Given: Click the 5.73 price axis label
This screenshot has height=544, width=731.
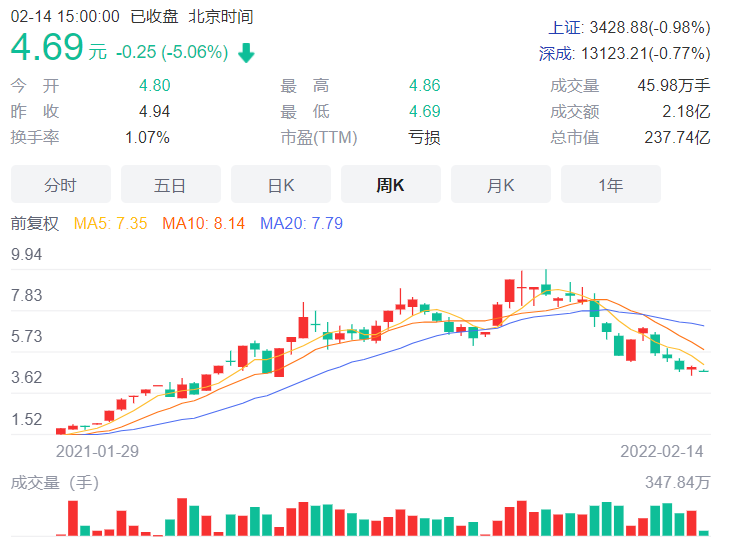Looking at the screenshot, I should click(x=27, y=337).
